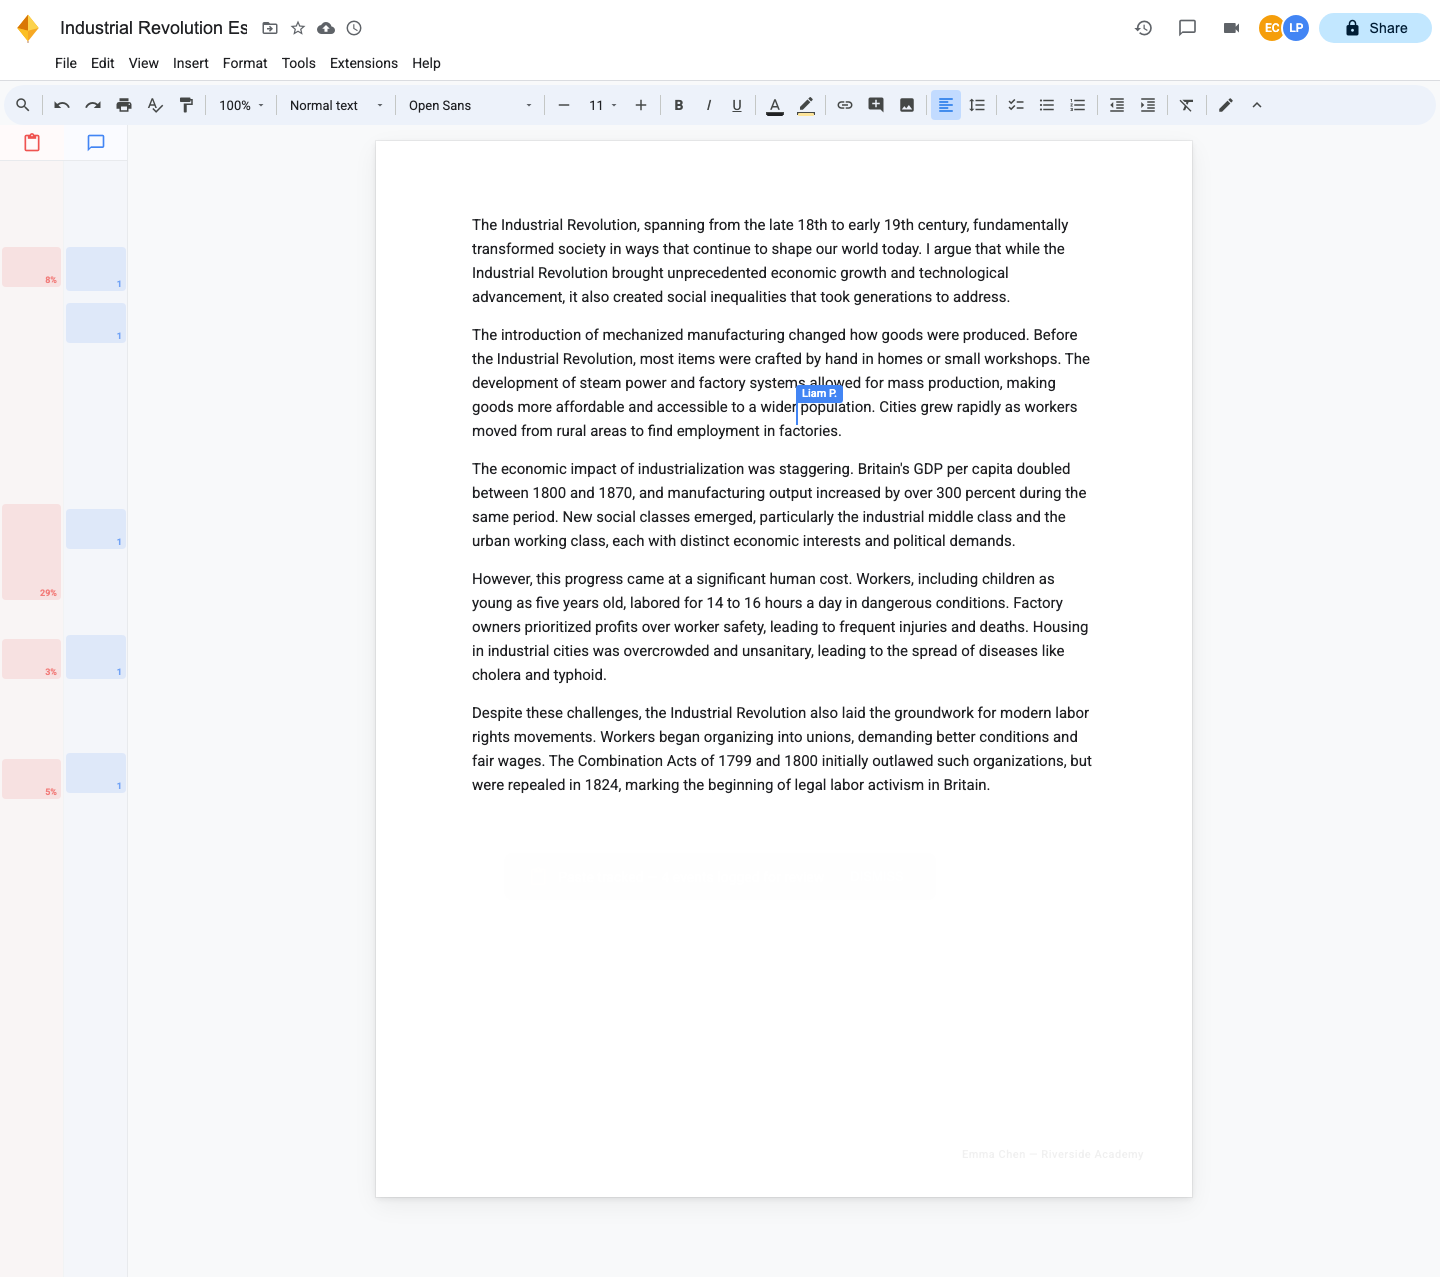Toggle bulleted list

point(1046,105)
